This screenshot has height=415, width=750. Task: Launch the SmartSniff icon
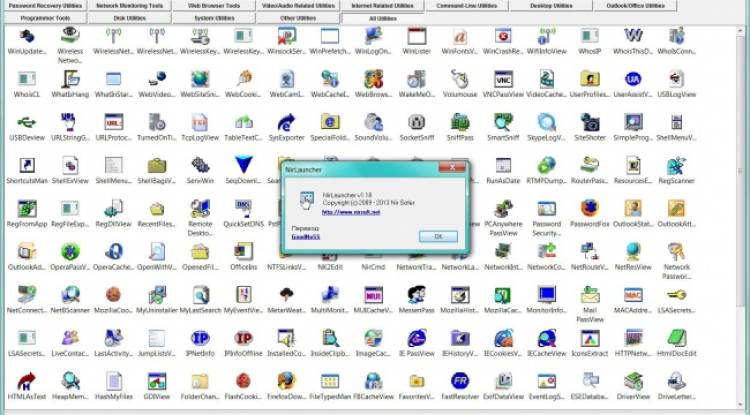point(503,123)
